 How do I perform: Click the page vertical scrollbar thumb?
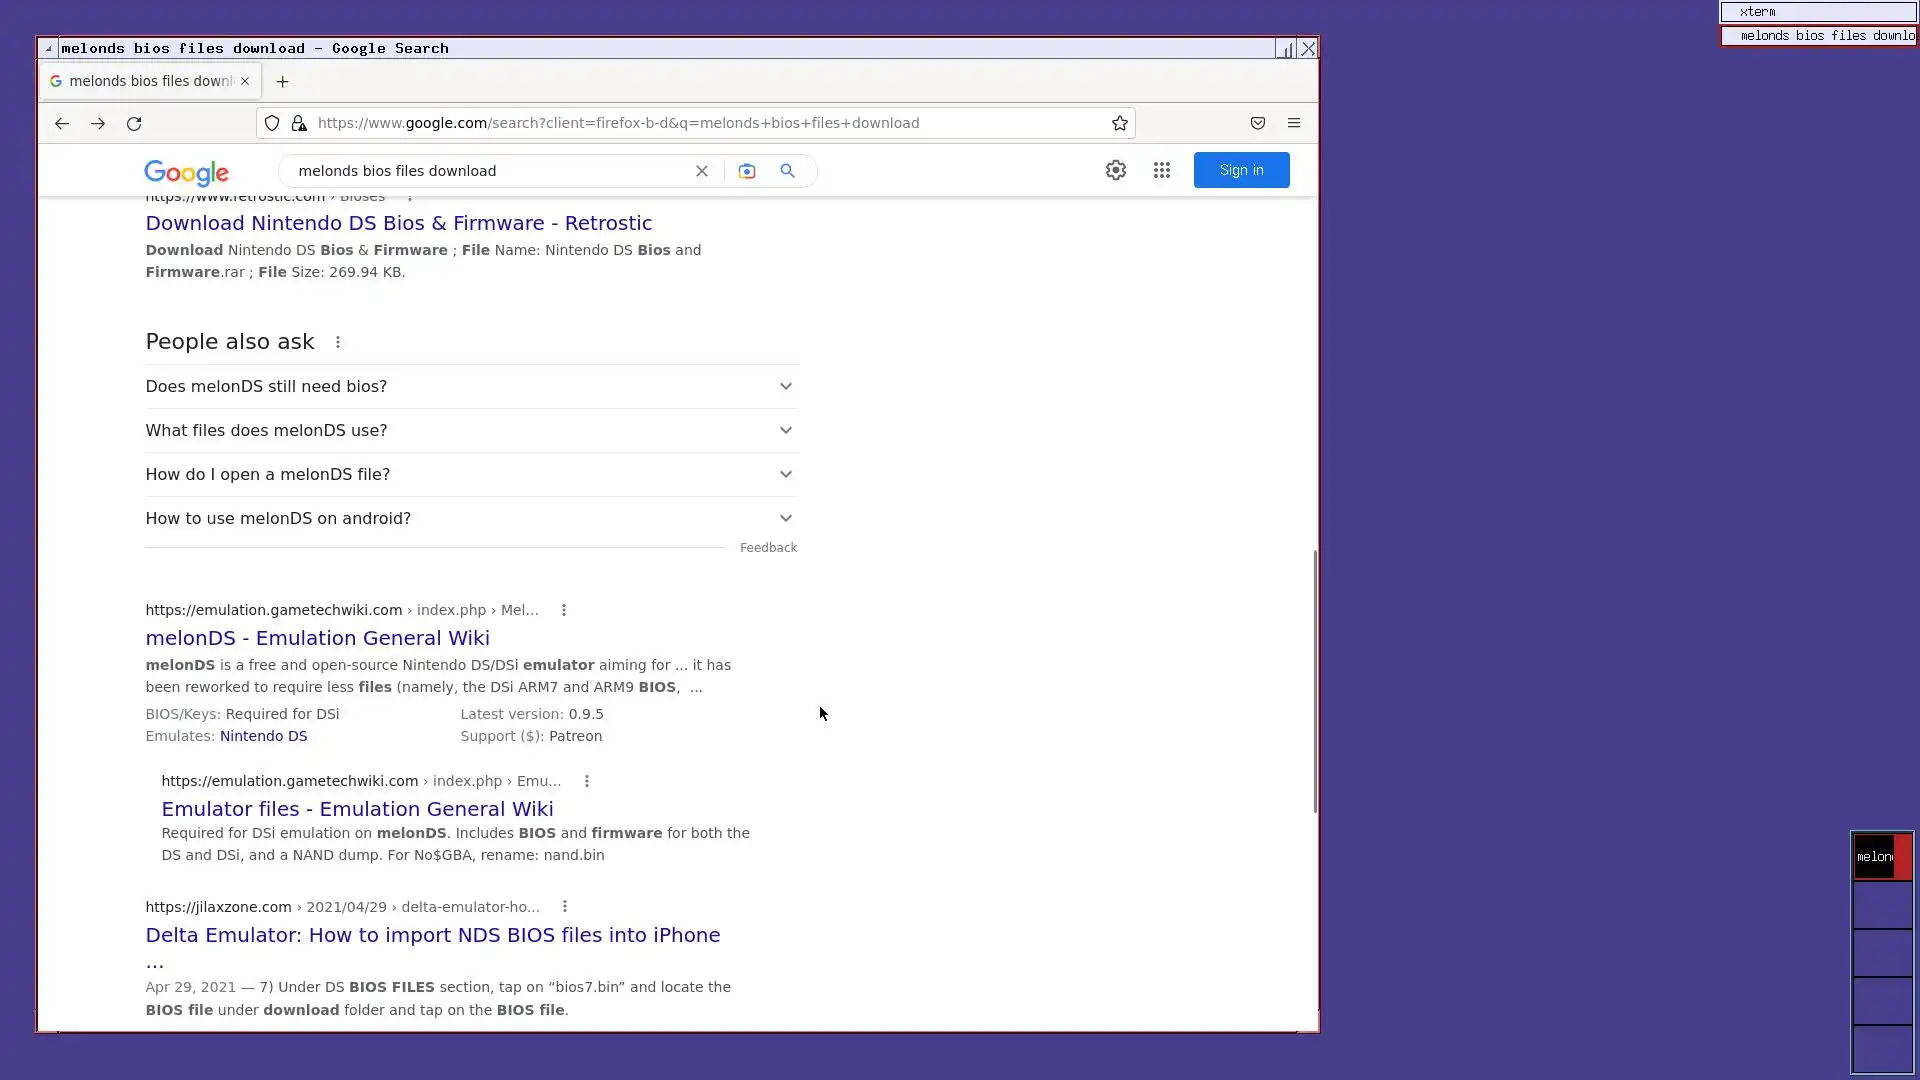point(1314,680)
